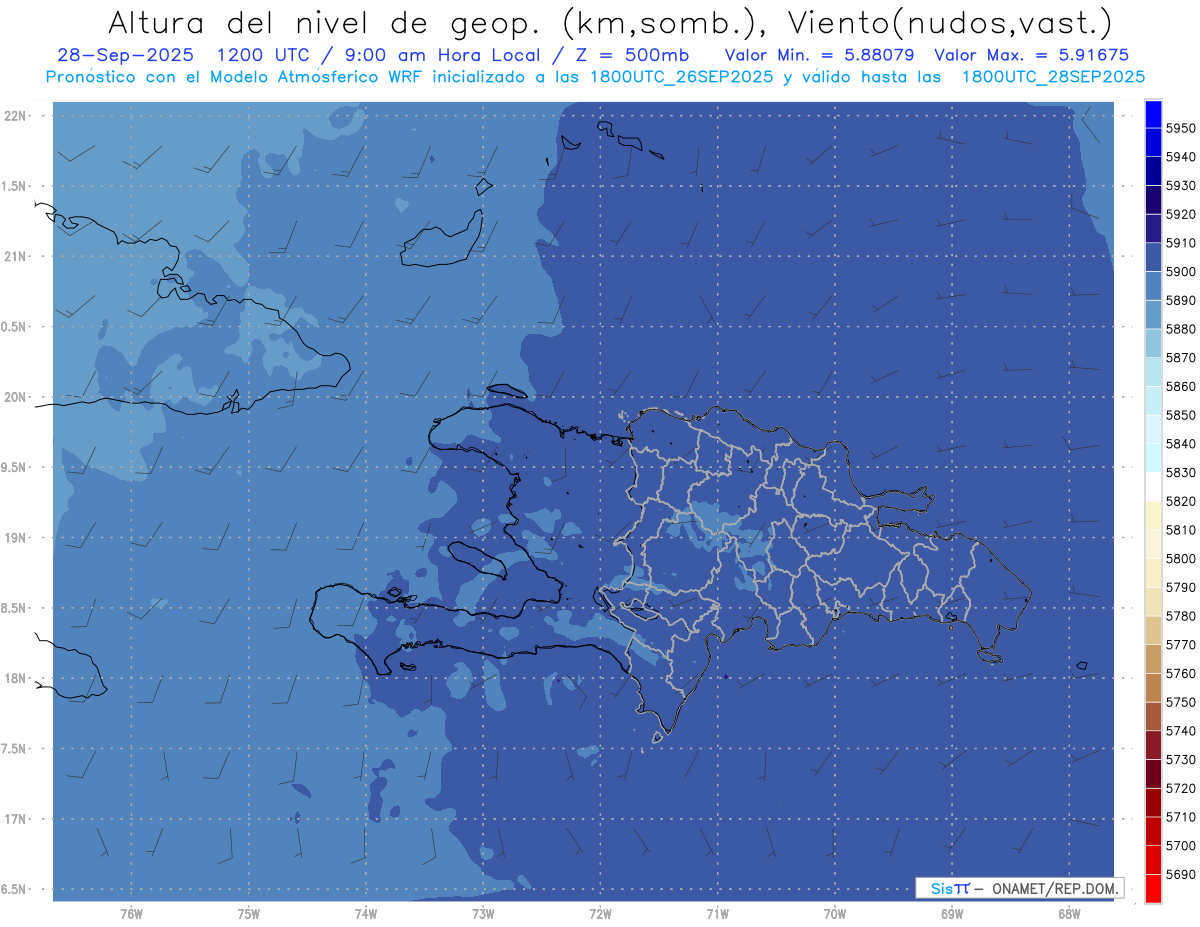Click the bright red segment below 5690
1200x927 pixels.
click(x=1153, y=888)
